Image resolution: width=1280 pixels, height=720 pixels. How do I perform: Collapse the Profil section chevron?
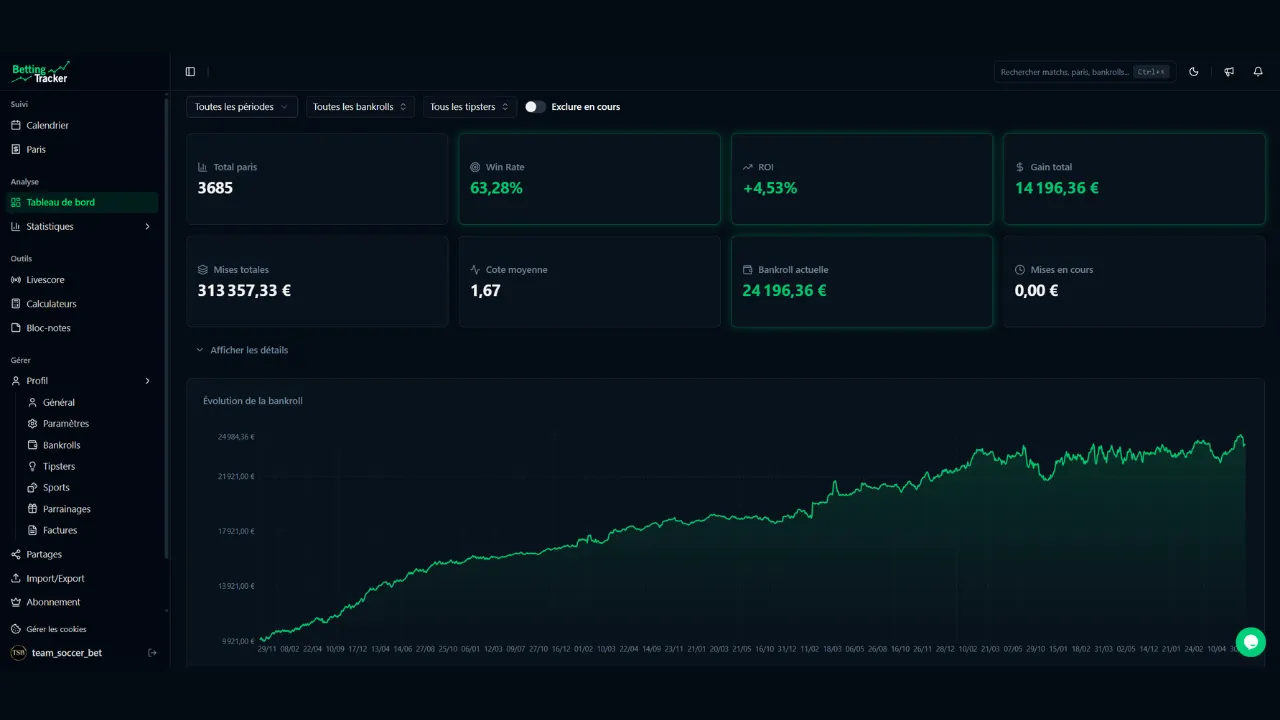pos(148,381)
